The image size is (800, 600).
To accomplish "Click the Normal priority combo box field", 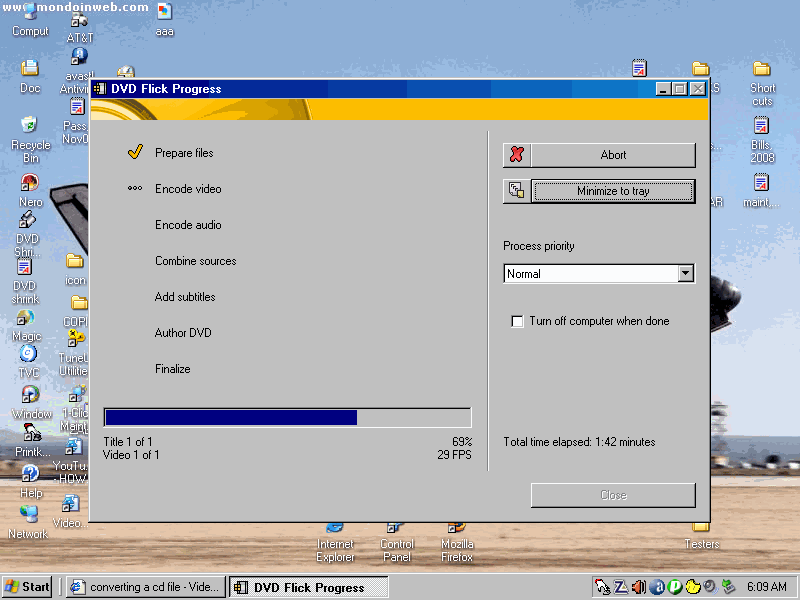I will [599, 273].
